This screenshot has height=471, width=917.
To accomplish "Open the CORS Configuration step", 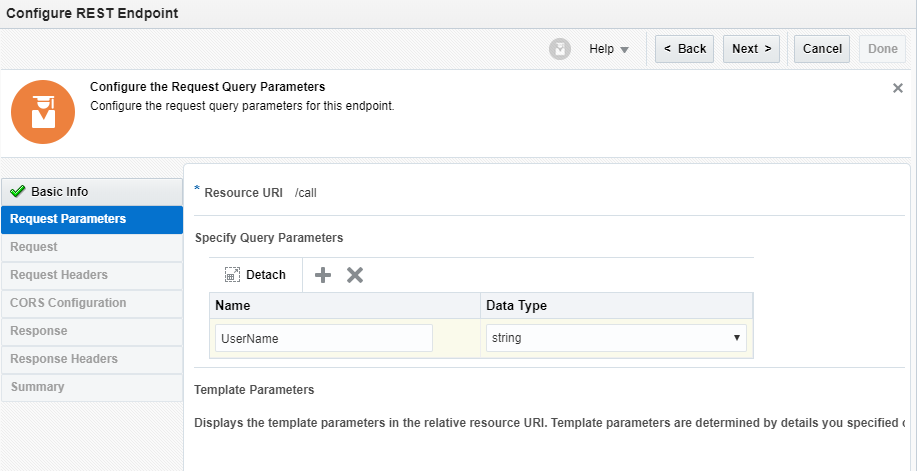I will pyautogui.click(x=68, y=303).
